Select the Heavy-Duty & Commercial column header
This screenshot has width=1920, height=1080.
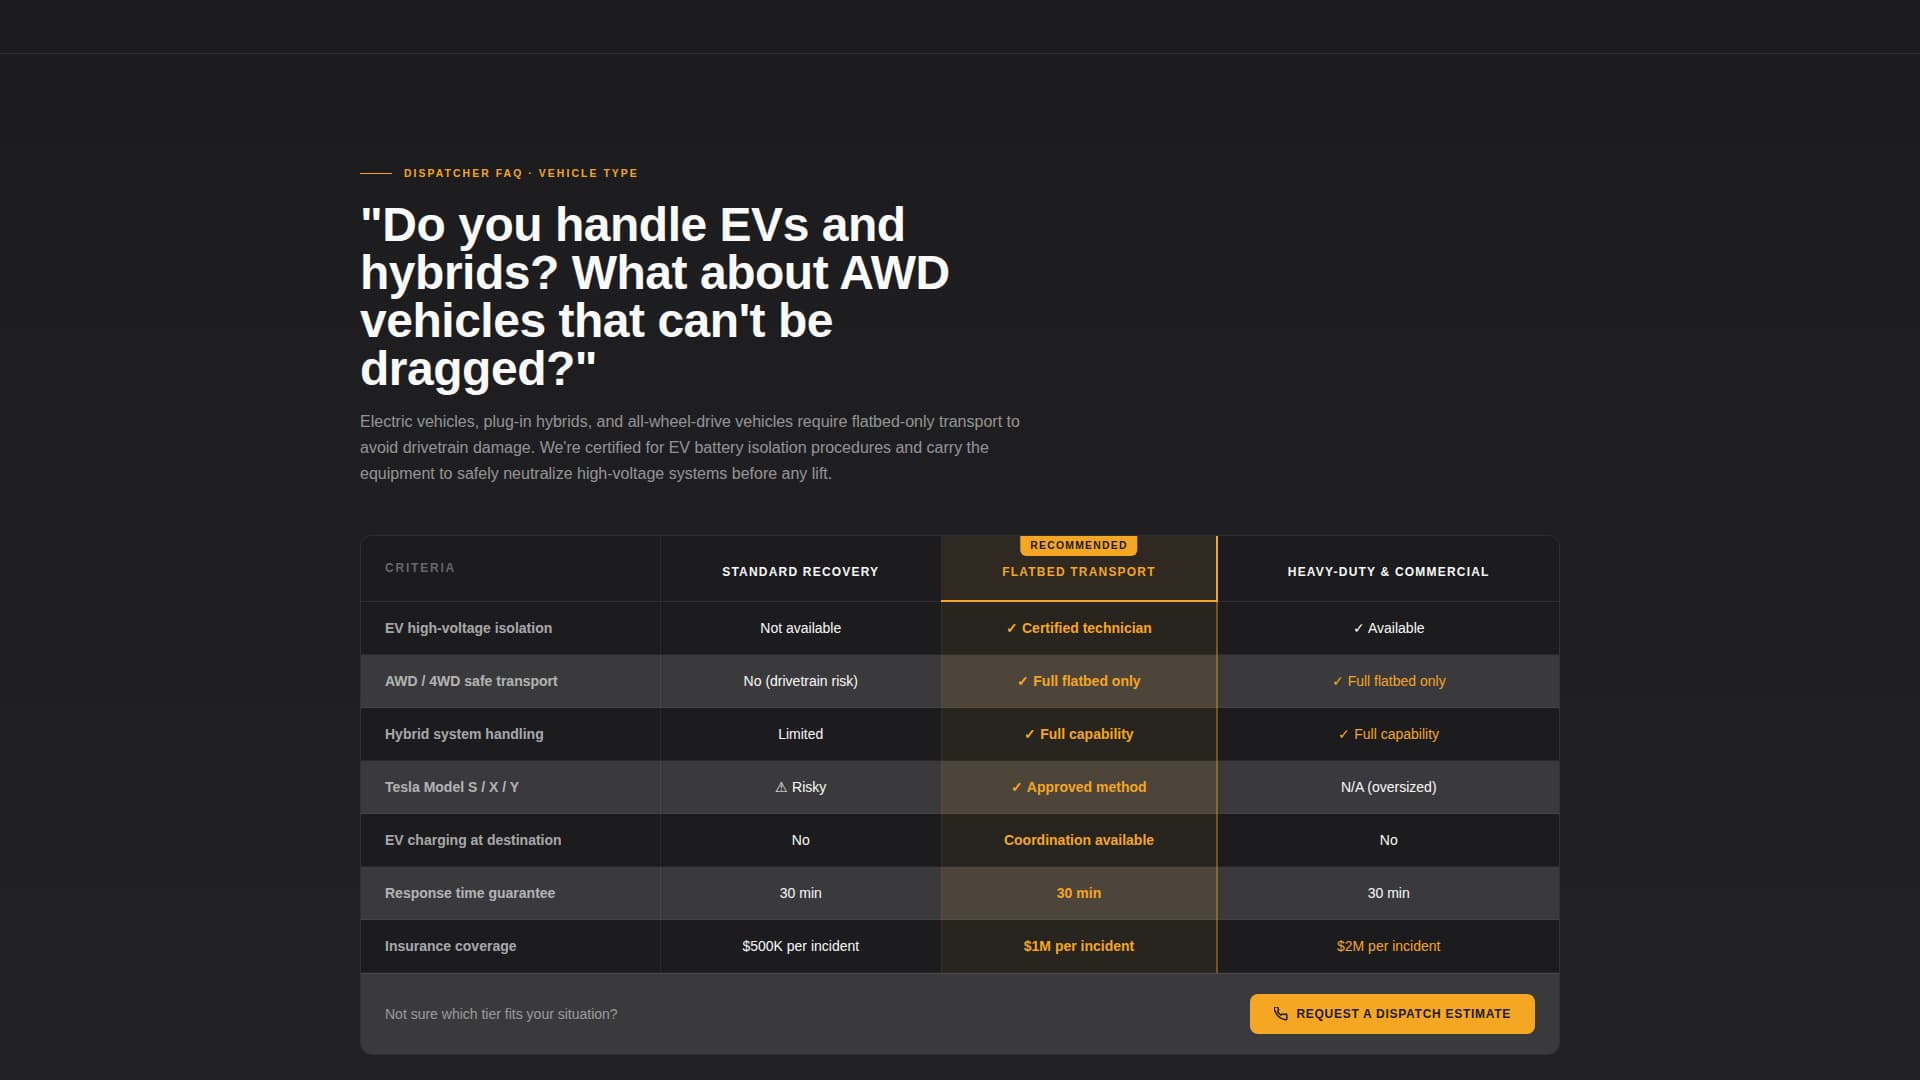[1387, 572]
